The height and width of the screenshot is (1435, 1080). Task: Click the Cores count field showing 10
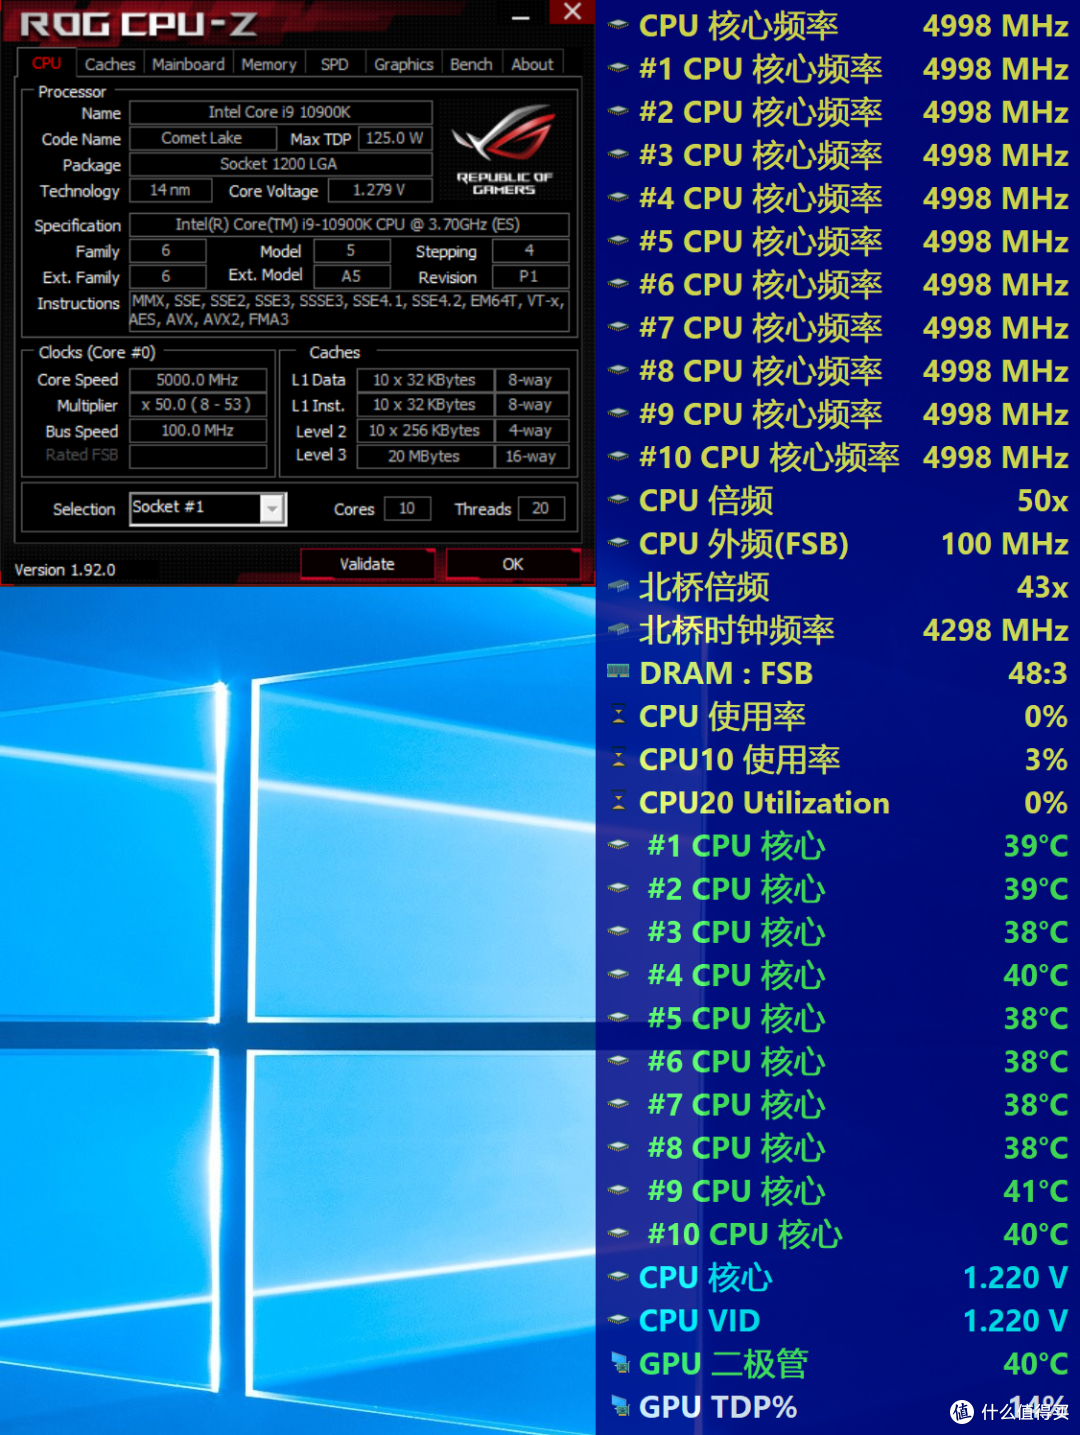pos(407,509)
